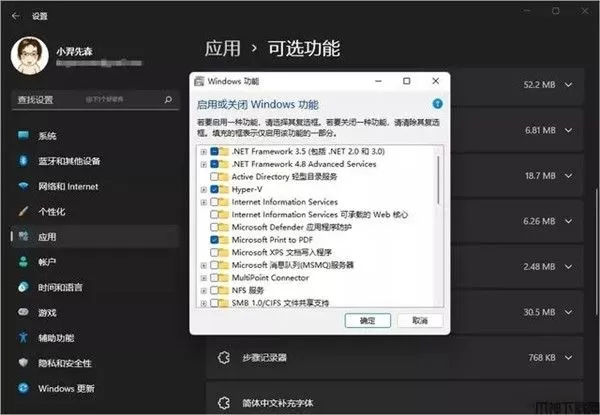Expand the 6.26 MB feature row chevron
This screenshot has height=415, width=600.
(x=569, y=221)
